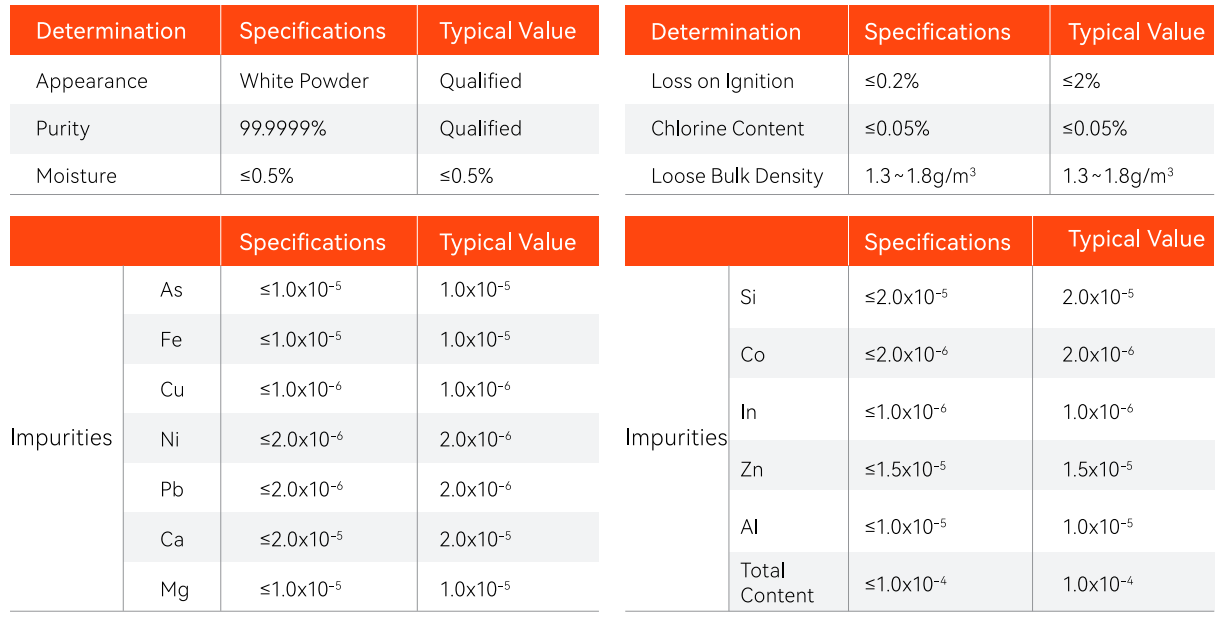Click the Ni impurity element cell
1224x619 pixels.
click(x=170, y=438)
